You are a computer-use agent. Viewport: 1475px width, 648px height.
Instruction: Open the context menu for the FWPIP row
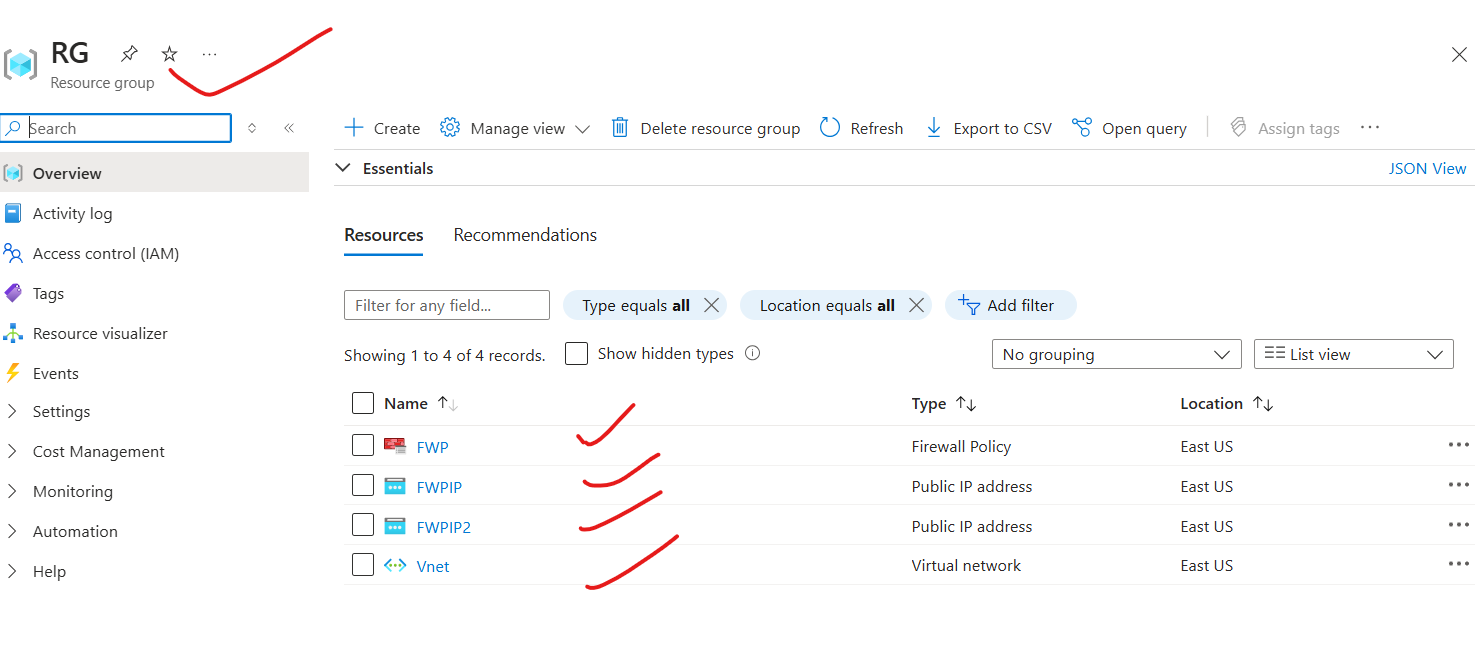point(1458,485)
